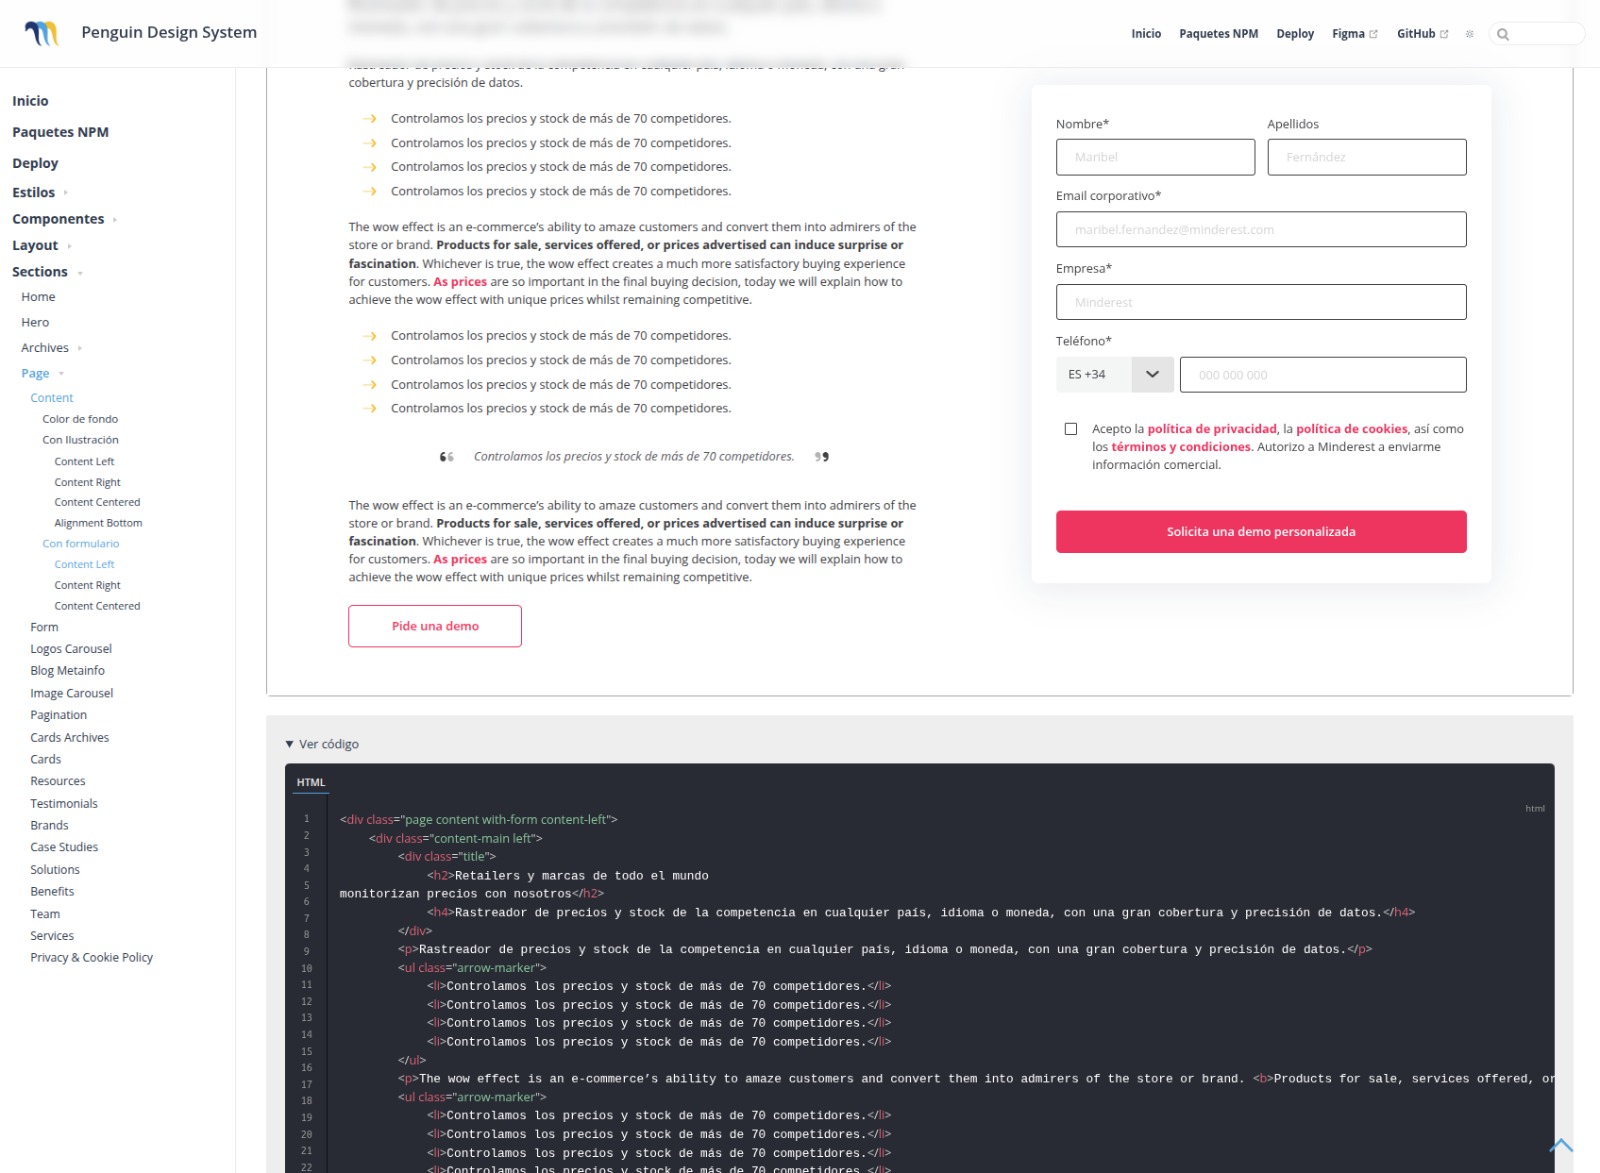The height and width of the screenshot is (1173, 1600).
Task: Click the first yellow arrow bullet marker
Action: click(x=370, y=119)
